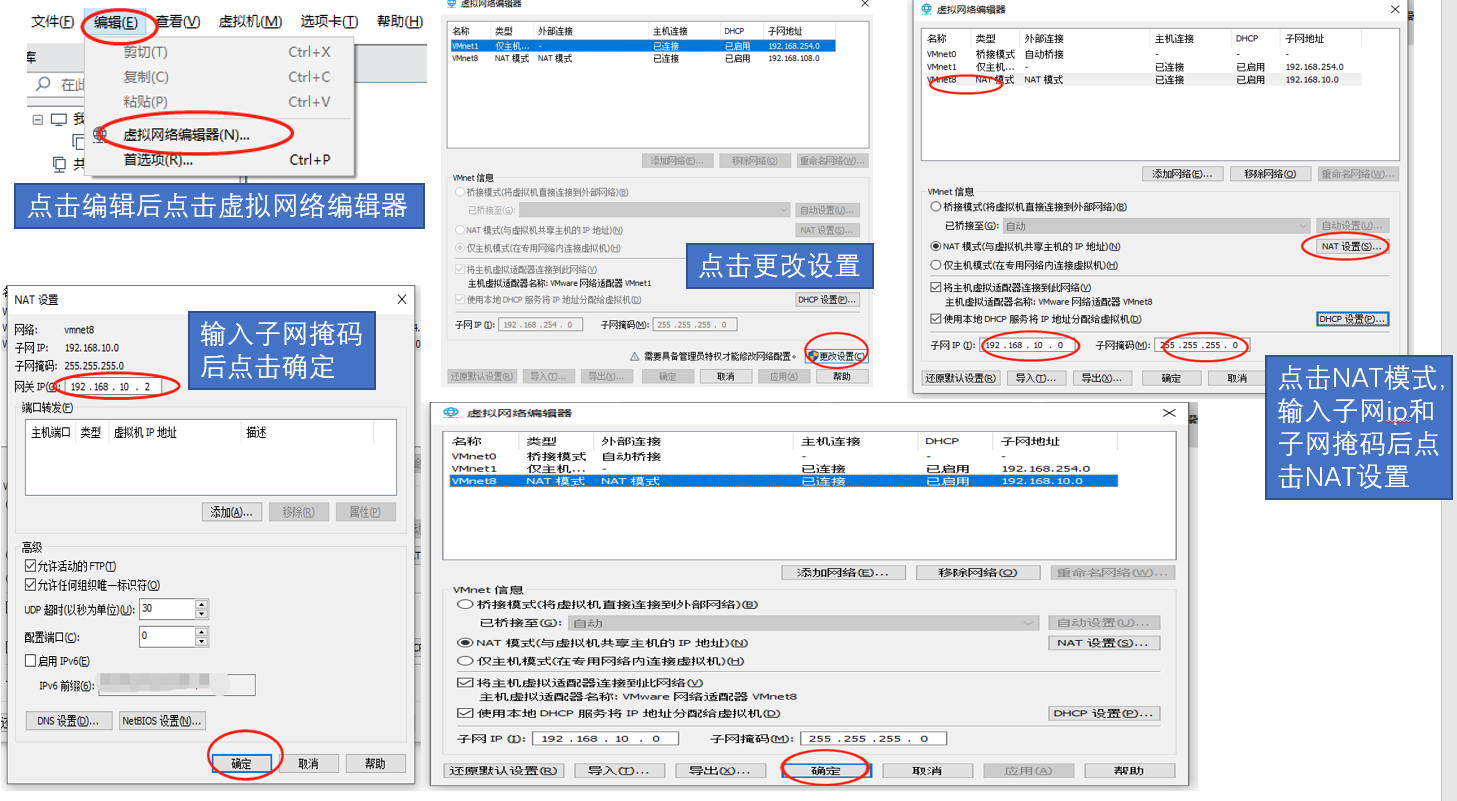Click 还原默认设置(R) in the lower editor window
This screenshot has width=1457, height=801.
pos(504,771)
